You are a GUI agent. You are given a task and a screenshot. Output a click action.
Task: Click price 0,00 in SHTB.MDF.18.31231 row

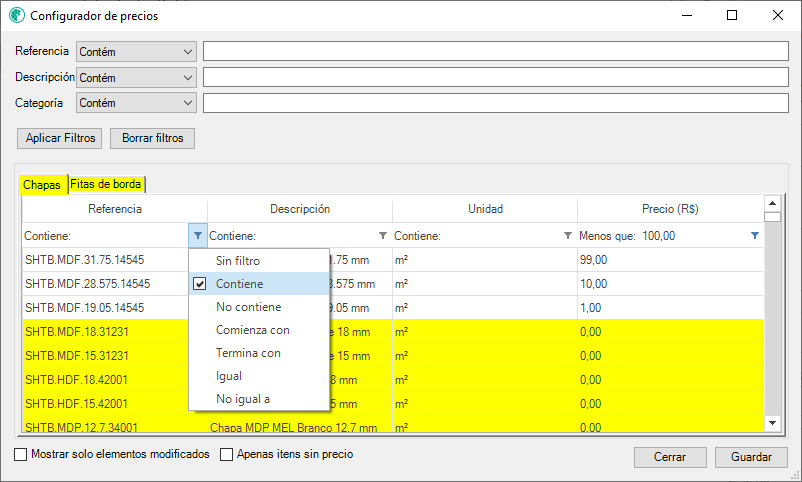[671, 332]
